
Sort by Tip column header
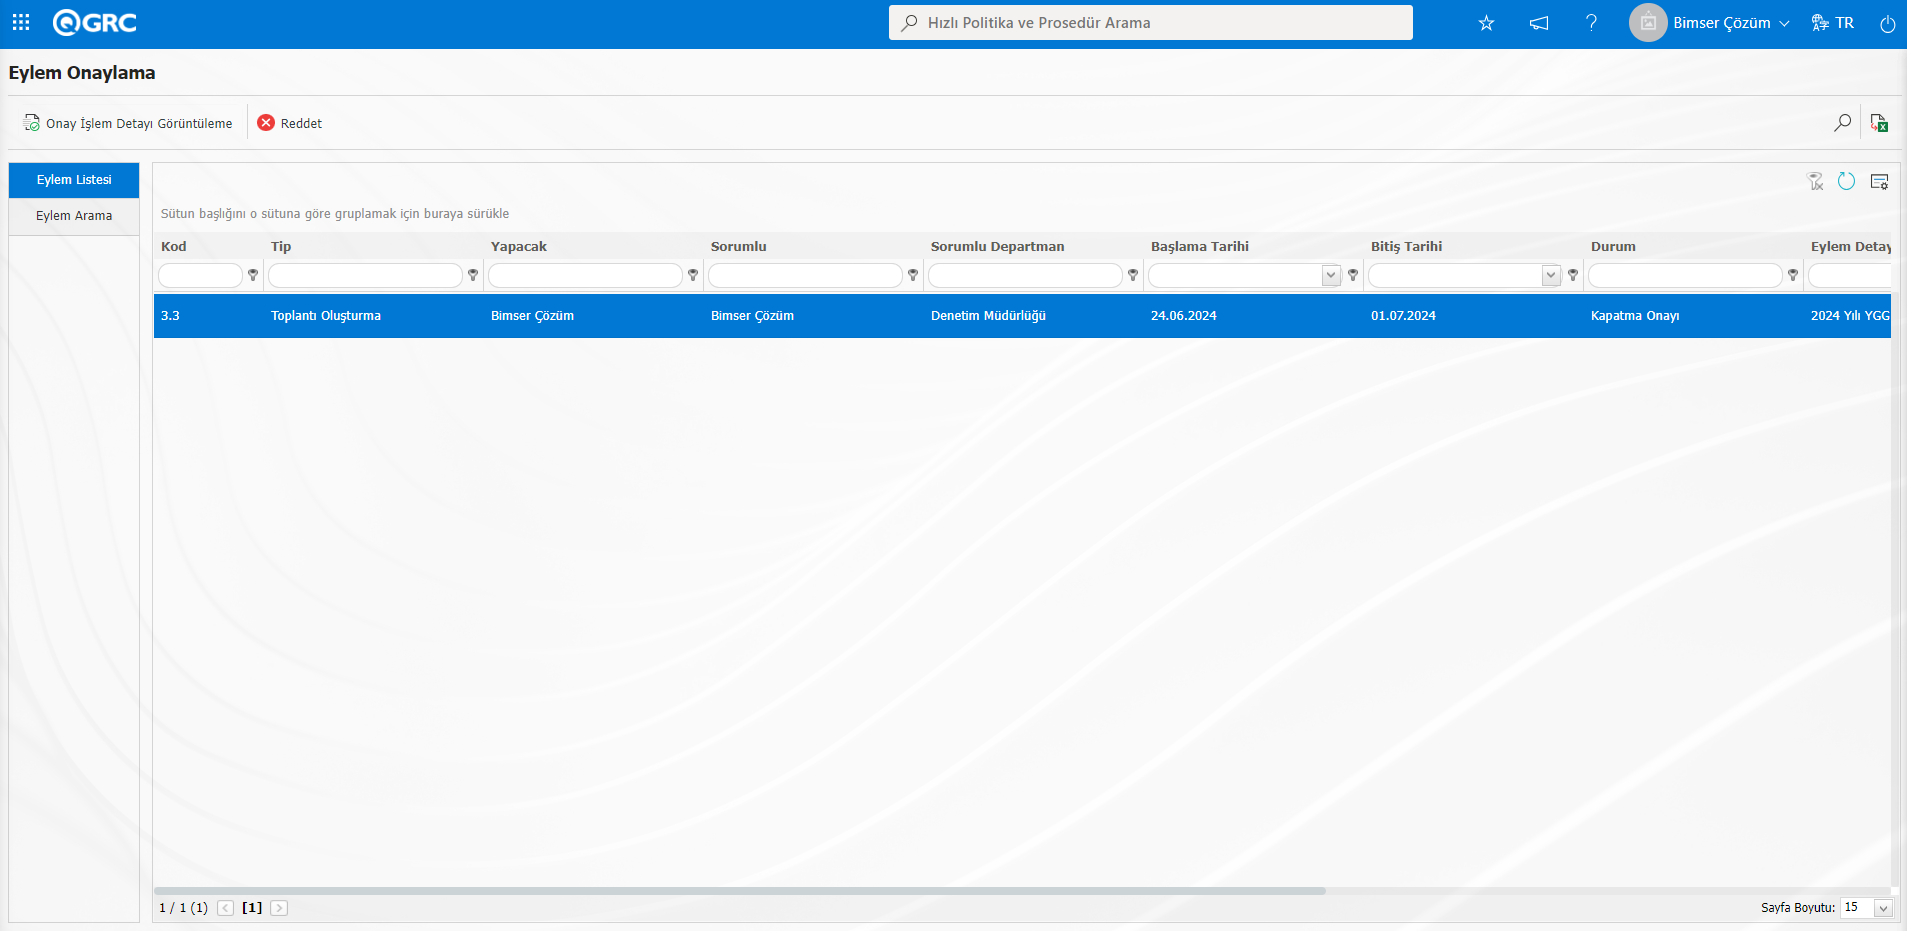(x=281, y=247)
